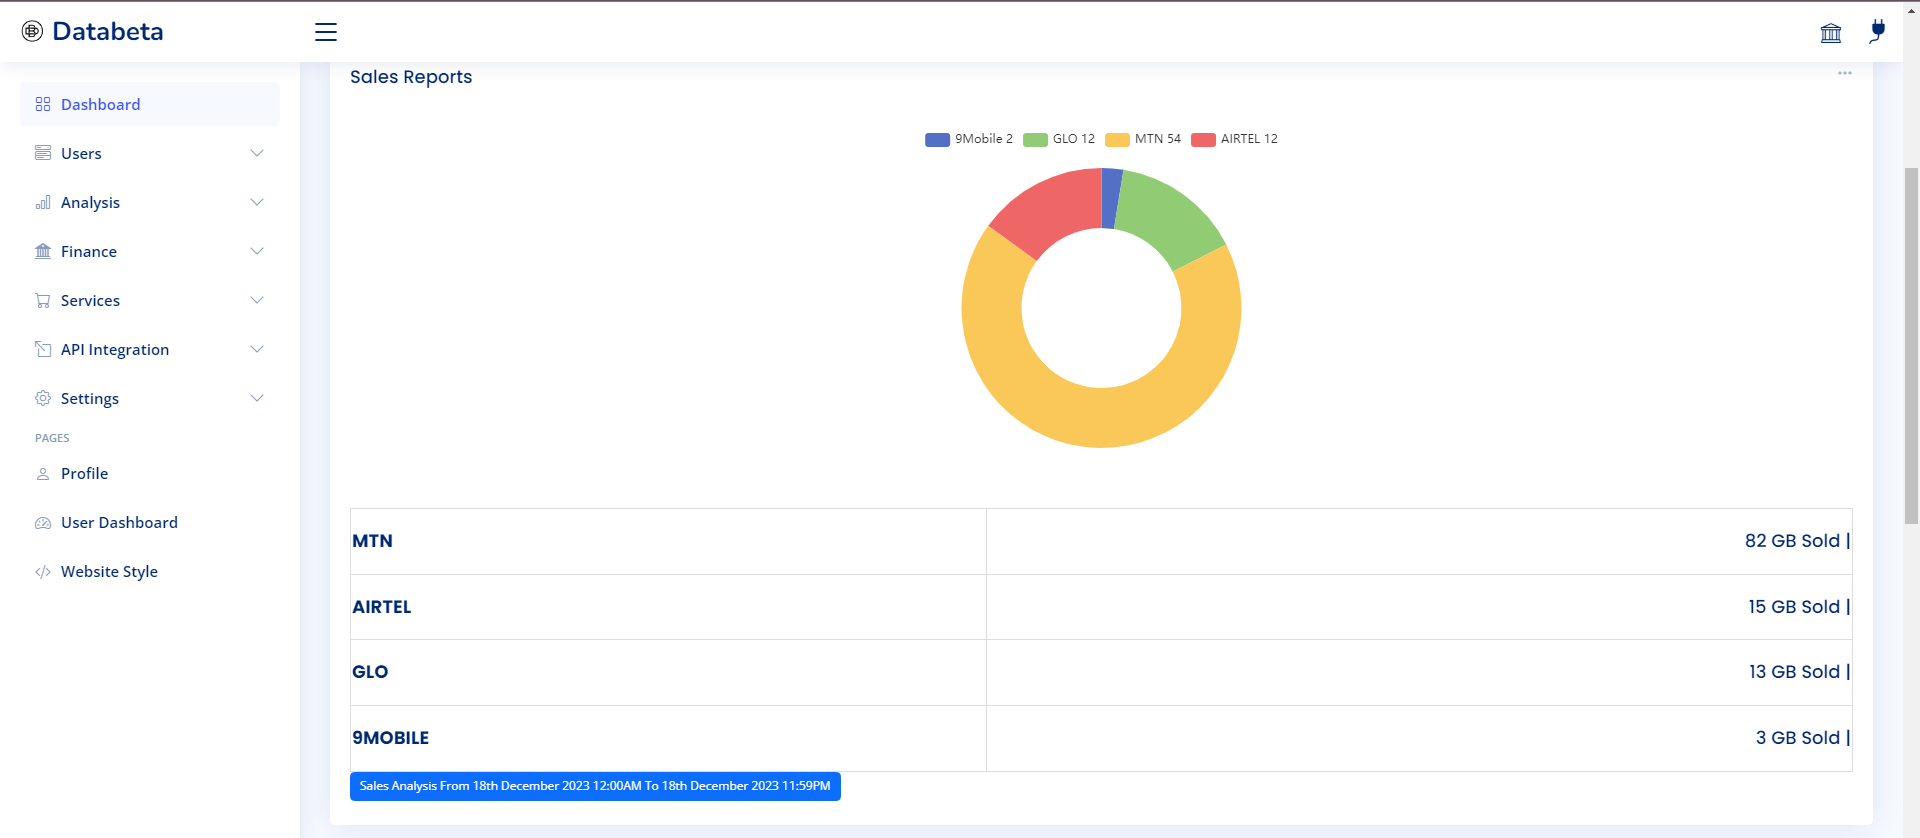Screen dimensions: 1920x838
Task: Click the Website Style code icon
Action: click(43, 572)
